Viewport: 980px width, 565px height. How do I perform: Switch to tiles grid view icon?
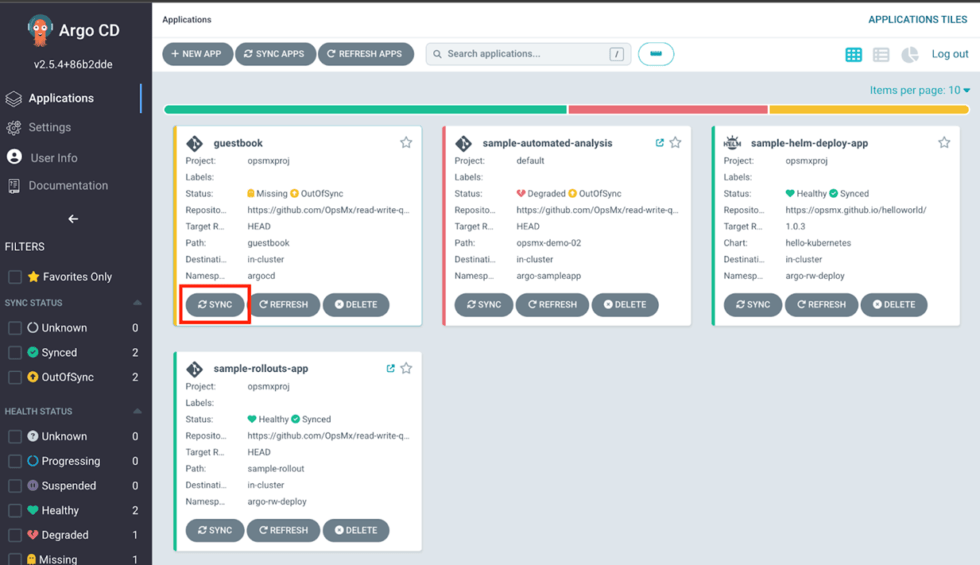pyautogui.click(x=853, y=54)
